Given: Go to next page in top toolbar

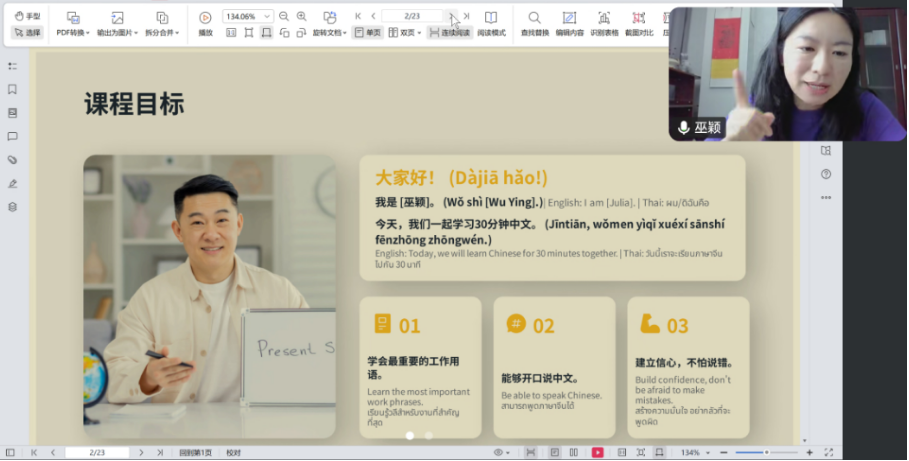Looking at the screenshot, I should pyautogui.click(x=451, y=16).
